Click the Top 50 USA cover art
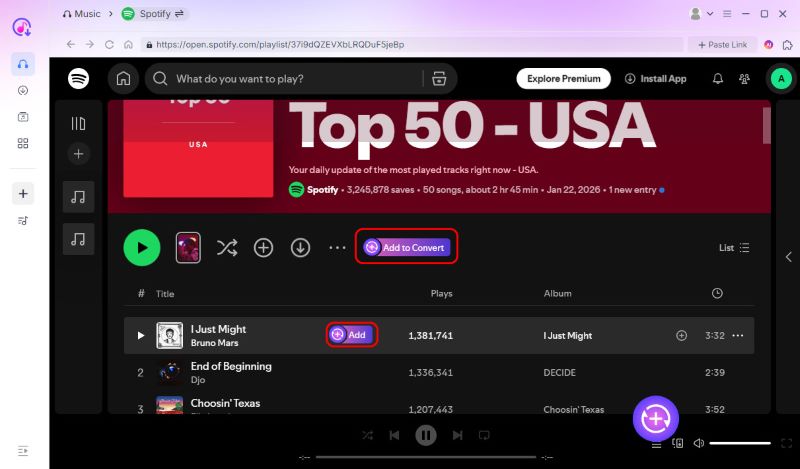The height and width of the screenshot is (469, 800). click(x=198, y=149)
